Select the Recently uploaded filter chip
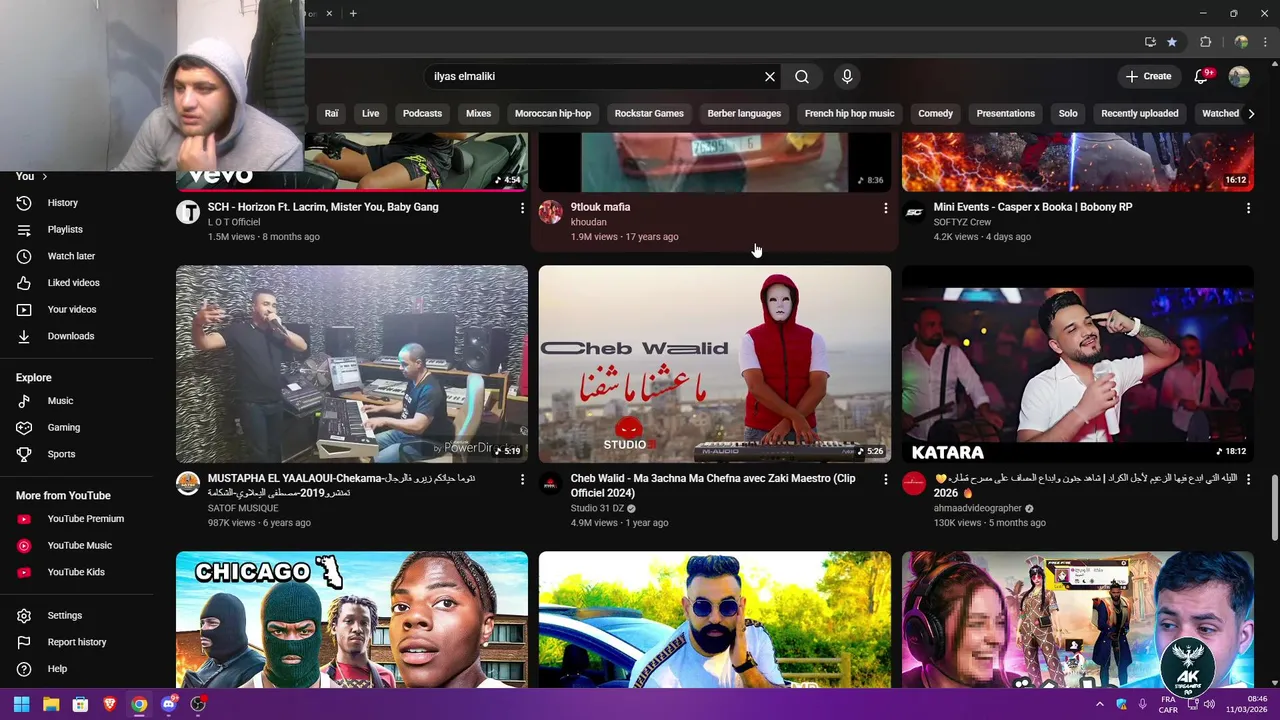This screenshot has height=720, width=1280. (x=1140, y=113)
